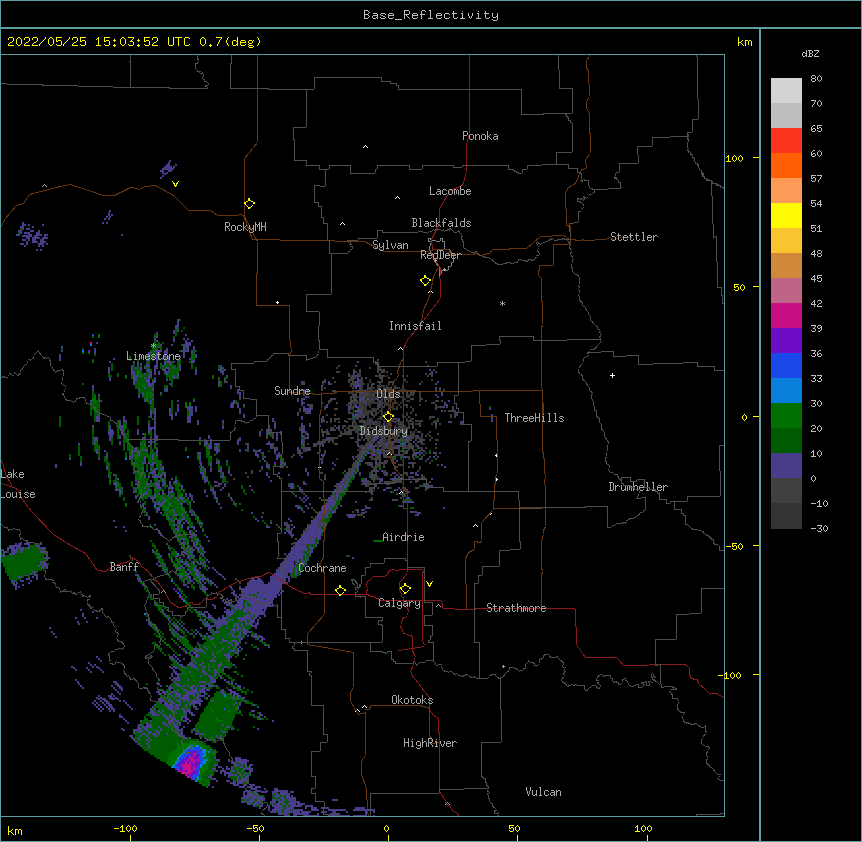Click the Vulcan label
Screen dimensions: 862x842
[x=543, y=792]
